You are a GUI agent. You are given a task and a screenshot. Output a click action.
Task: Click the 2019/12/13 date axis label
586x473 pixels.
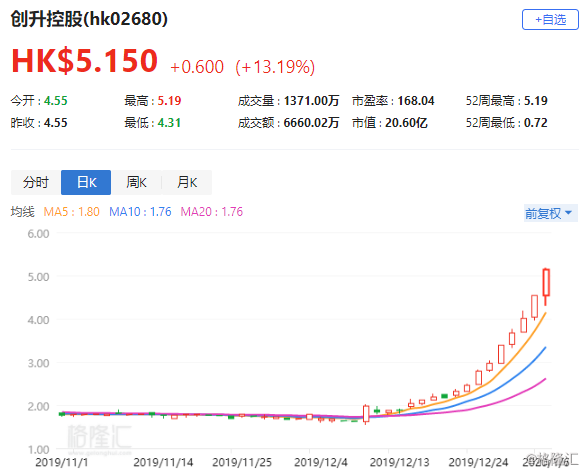coord(400,463)
